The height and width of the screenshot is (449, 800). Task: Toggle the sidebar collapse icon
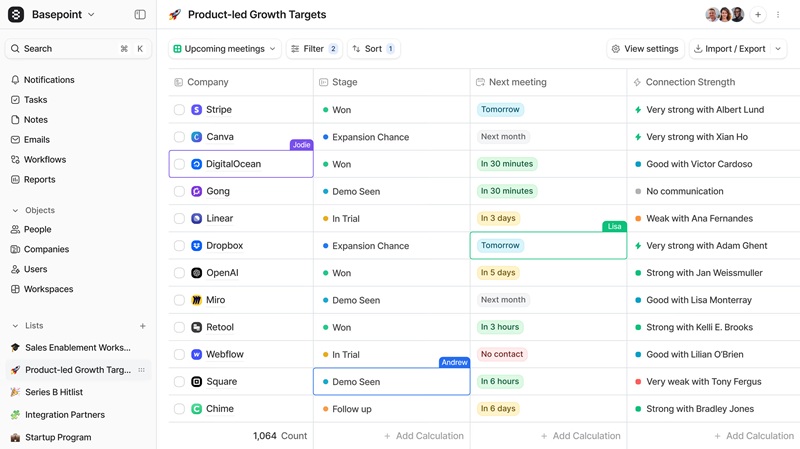tap(140, 15)
